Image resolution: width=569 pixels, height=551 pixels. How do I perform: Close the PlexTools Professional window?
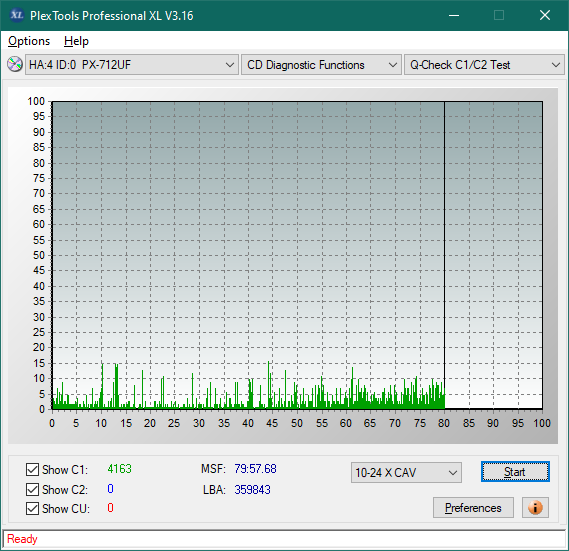click(x=545, y=15)
